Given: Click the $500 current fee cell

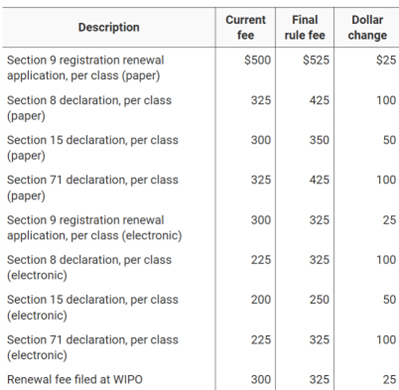Looking at the screenshot, I should click(257, 60).
